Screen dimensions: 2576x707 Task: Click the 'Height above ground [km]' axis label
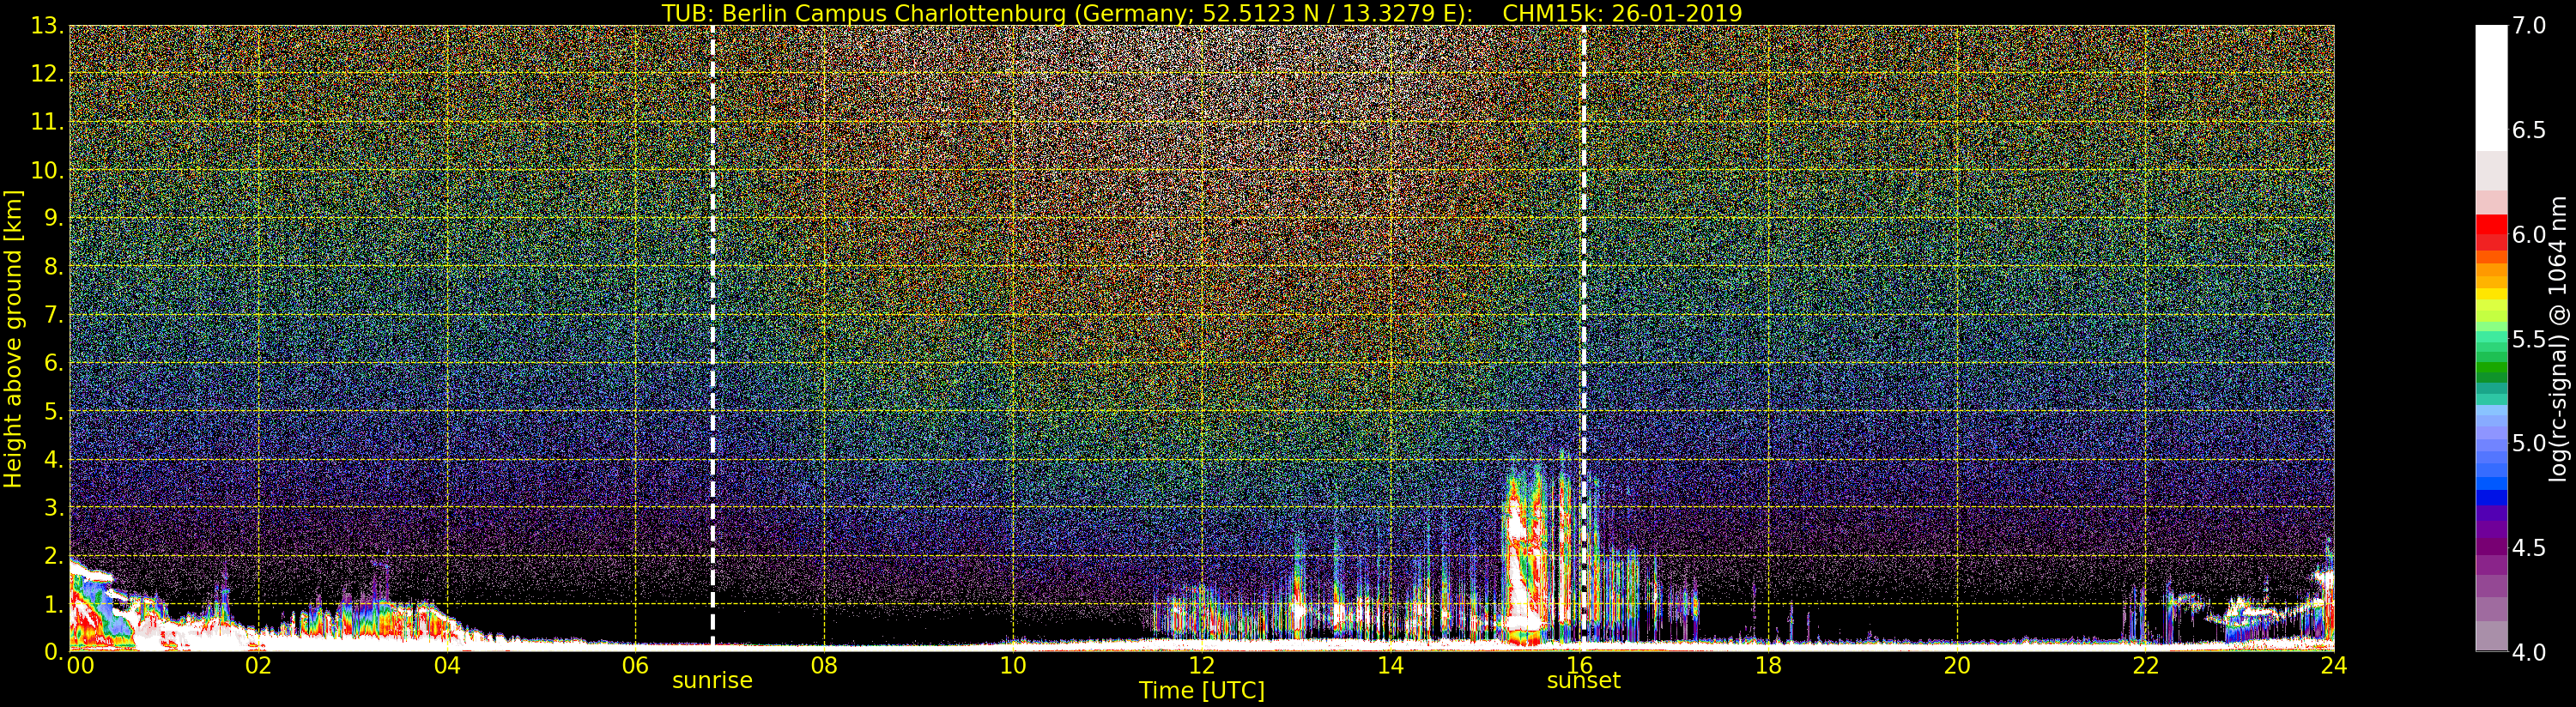coord(13,338)
